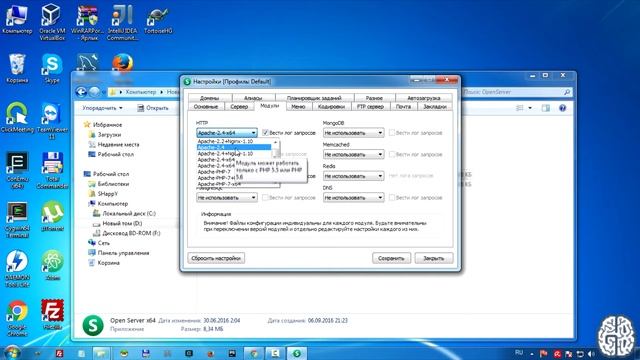640x360 pixels.
Task: Select Загрузки in Explorer navigation tree
Action: 109,135
